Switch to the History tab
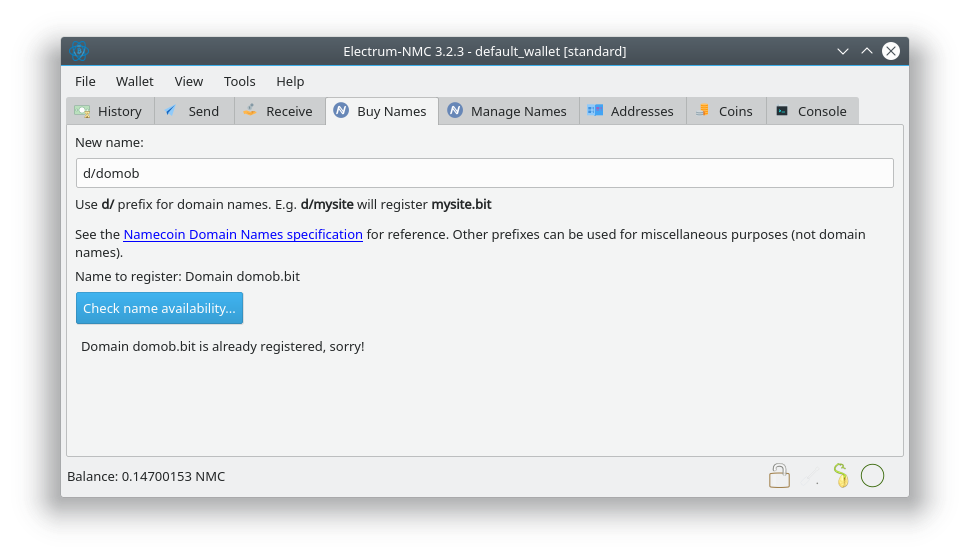Image resolution: width=970 pixels, height=558 pixels. tap(109, 111)
